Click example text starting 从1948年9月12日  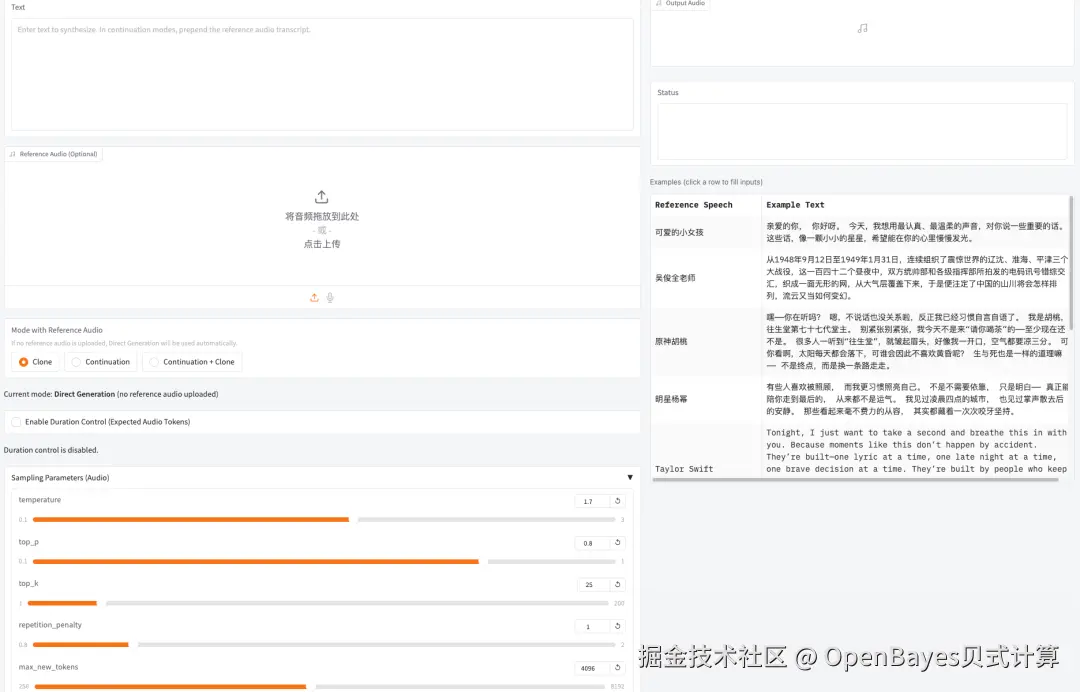coord(916,277)
